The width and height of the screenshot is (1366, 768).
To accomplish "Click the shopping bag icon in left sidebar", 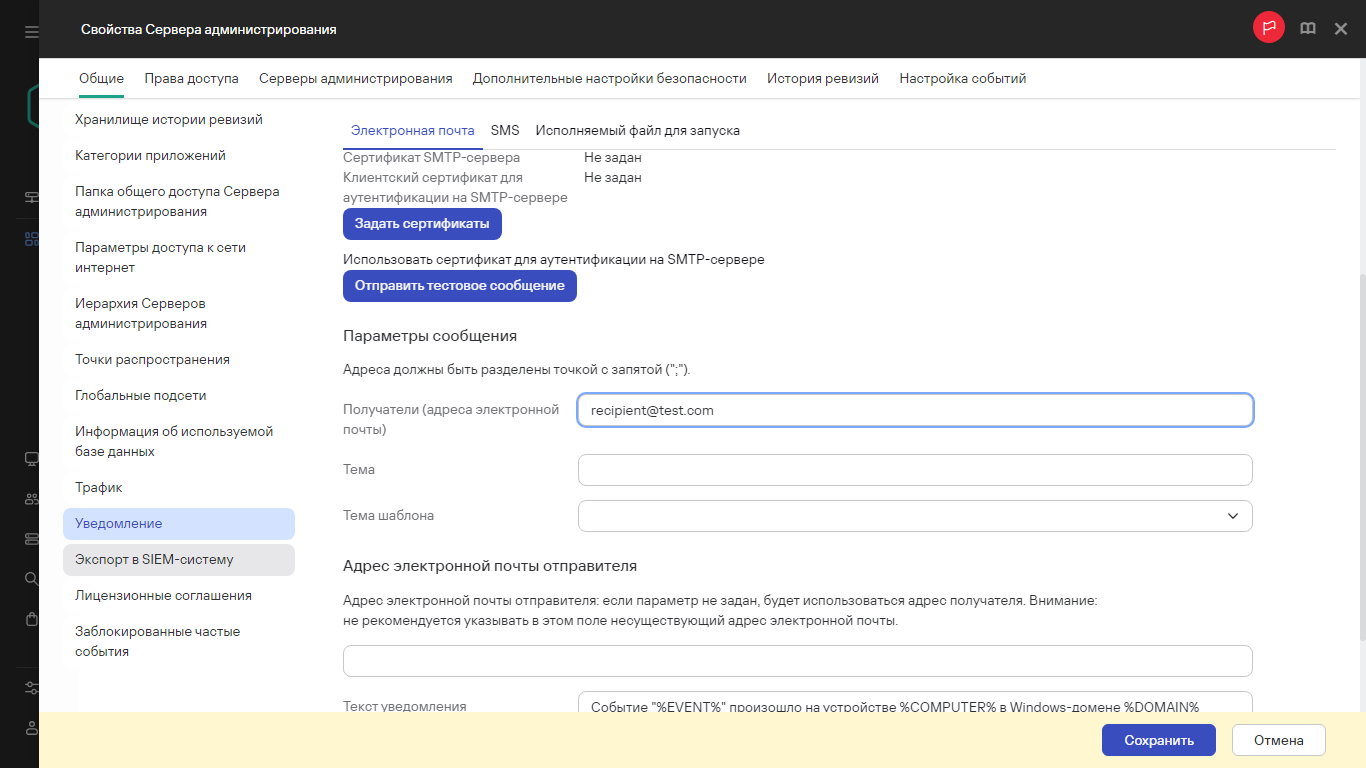I will 31,619.
